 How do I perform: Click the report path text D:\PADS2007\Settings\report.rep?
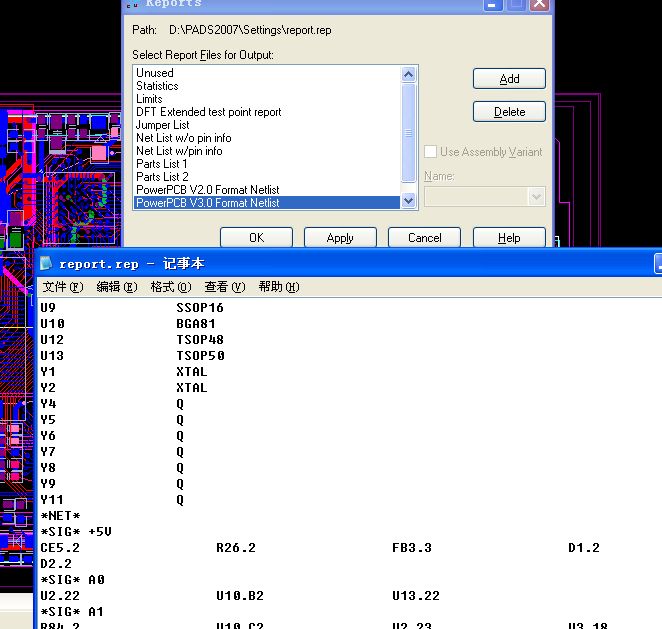pyautogui.click(x=250, y=30)
